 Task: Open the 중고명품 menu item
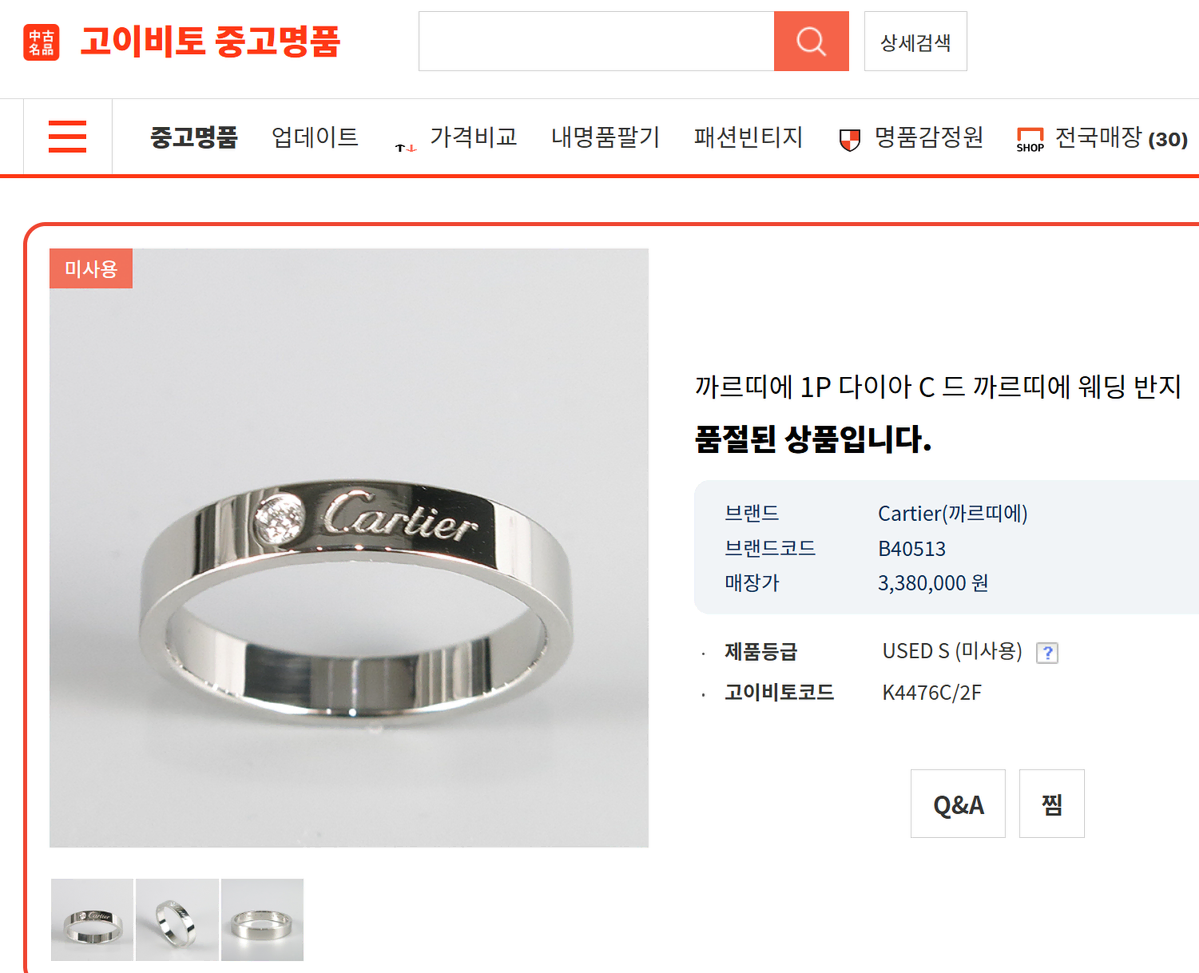point(193,138)
